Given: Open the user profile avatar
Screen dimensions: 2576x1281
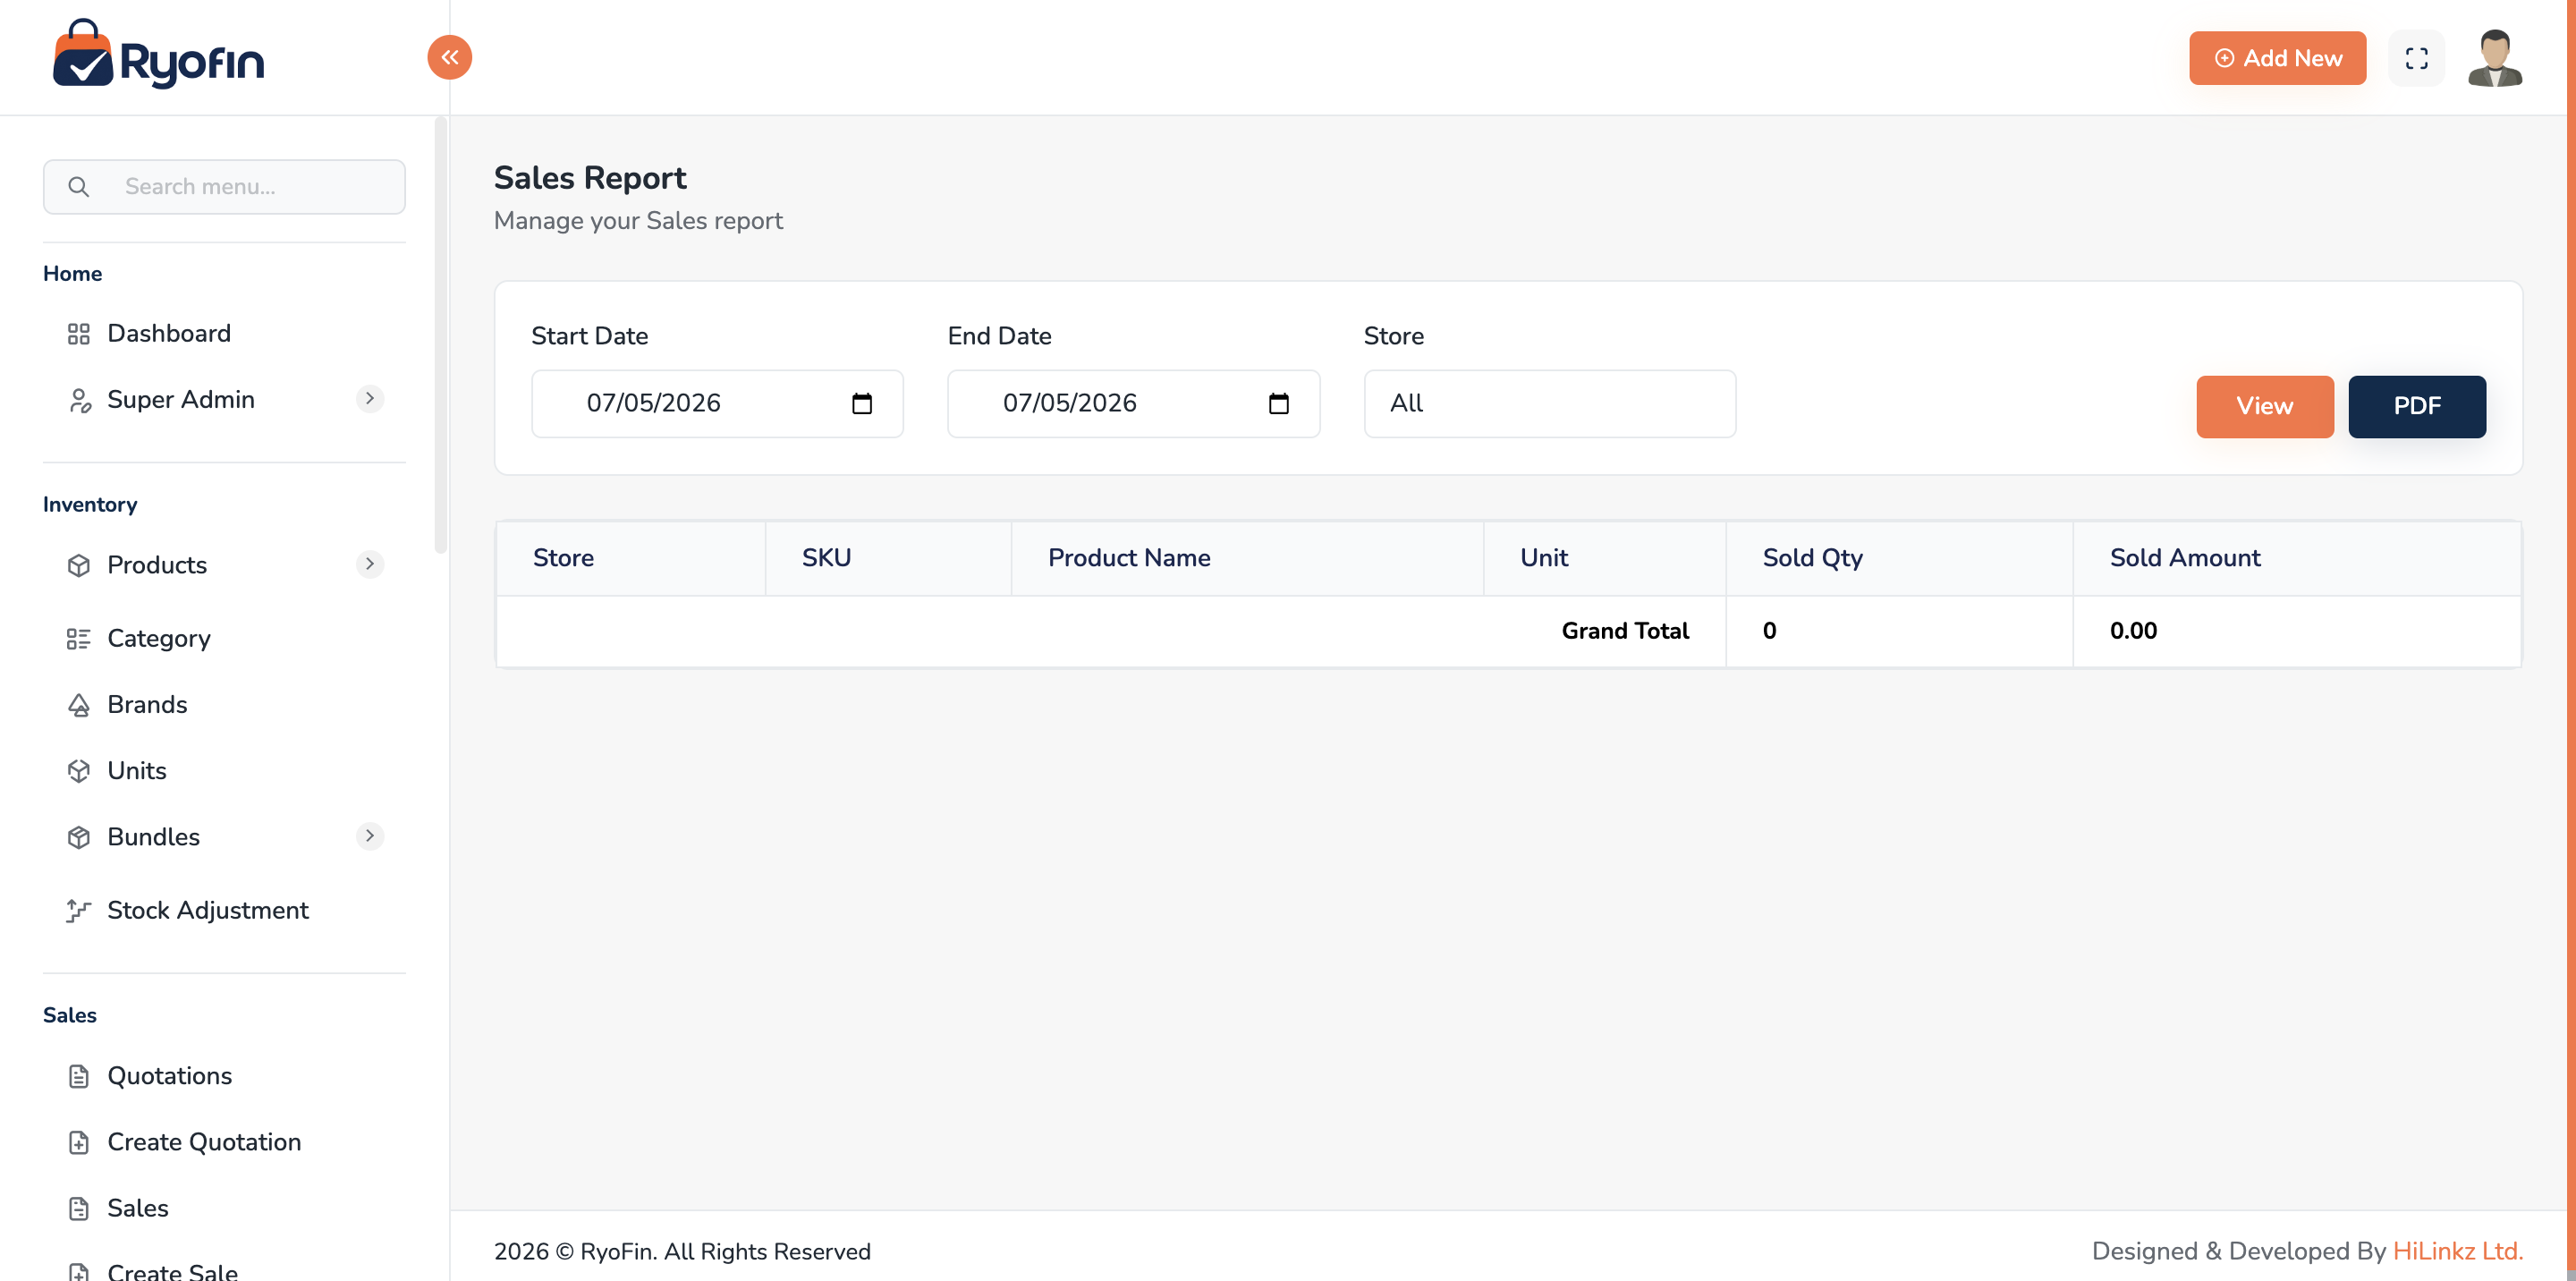Looking at the screenshot, I should pyautogui.click(x=2494, y=58).
